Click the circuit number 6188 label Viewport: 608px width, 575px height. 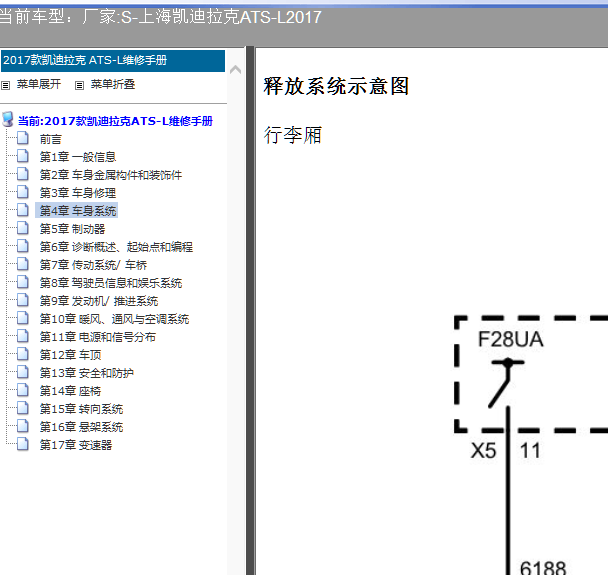pos(543,568)
